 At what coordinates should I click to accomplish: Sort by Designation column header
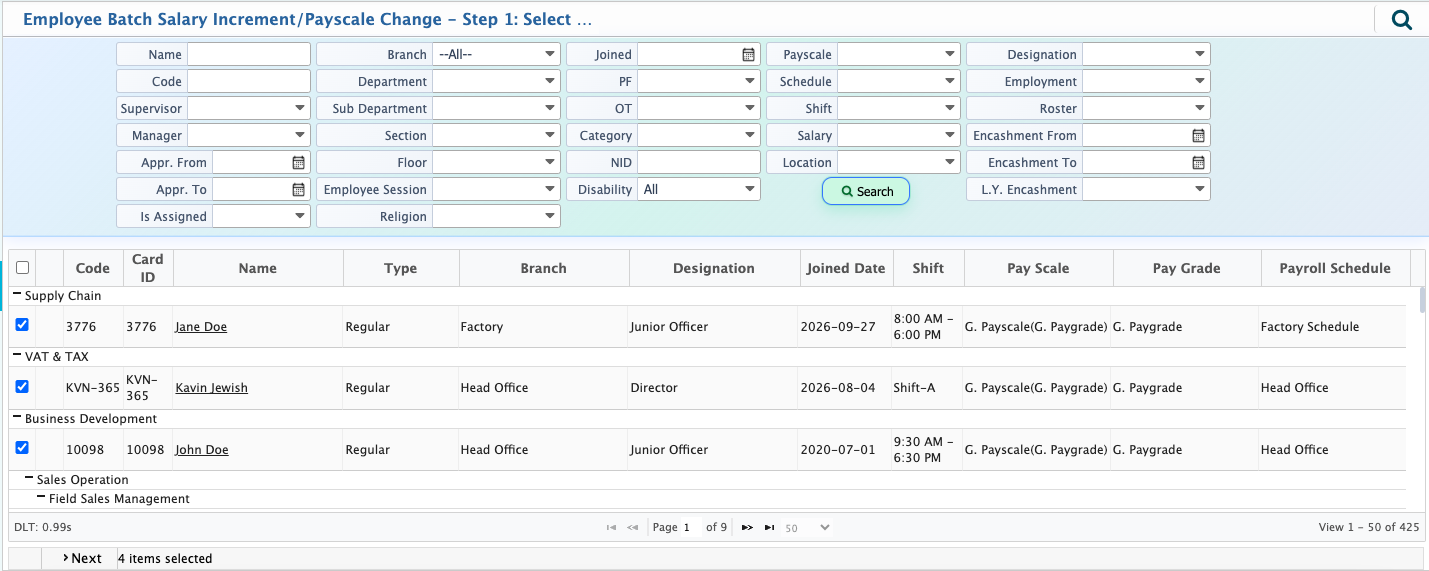coord(714,268)
